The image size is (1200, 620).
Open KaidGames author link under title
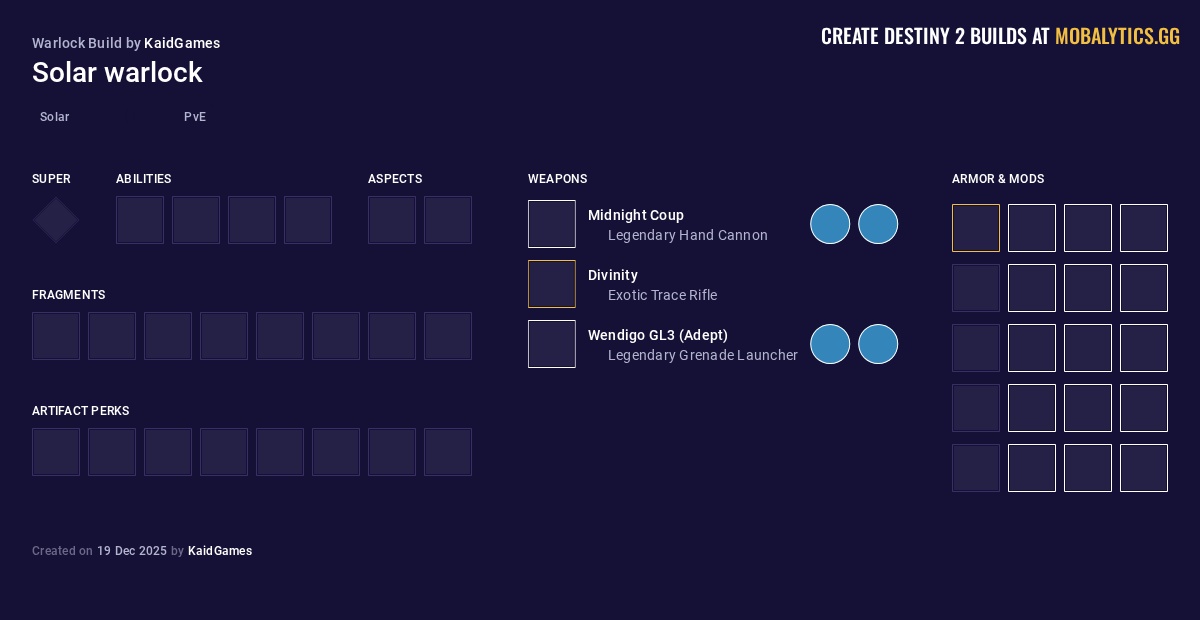(182, 43)
